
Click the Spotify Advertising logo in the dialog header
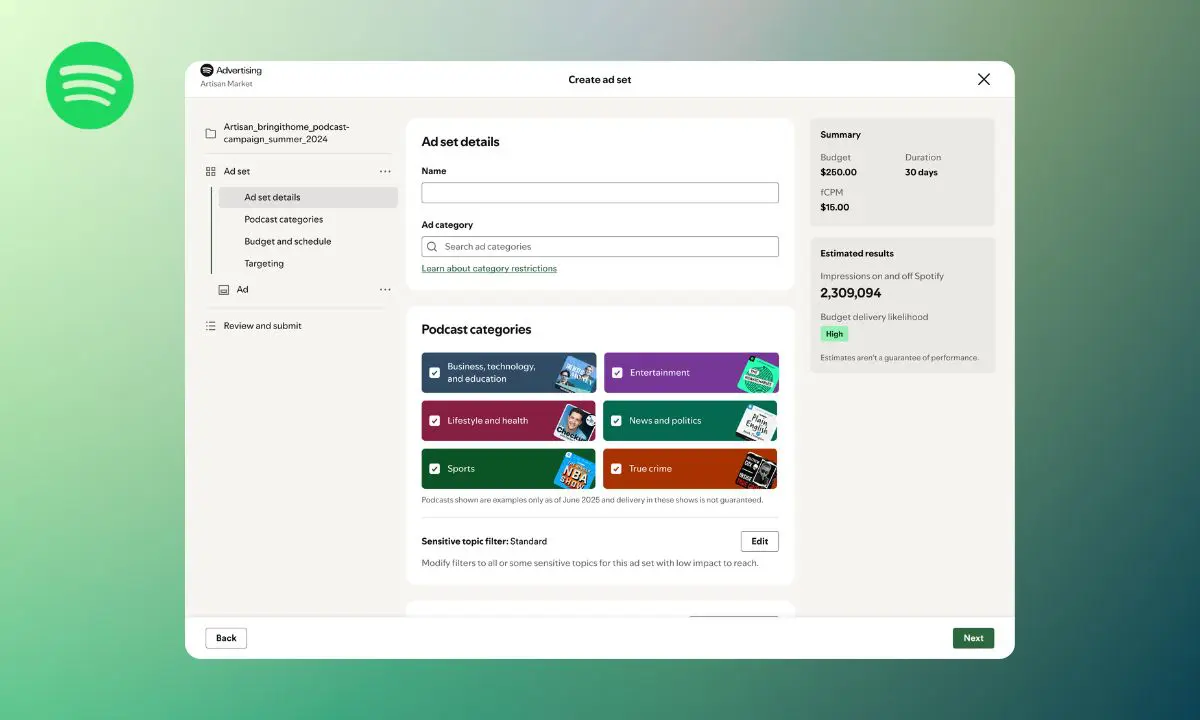(231, 71)
